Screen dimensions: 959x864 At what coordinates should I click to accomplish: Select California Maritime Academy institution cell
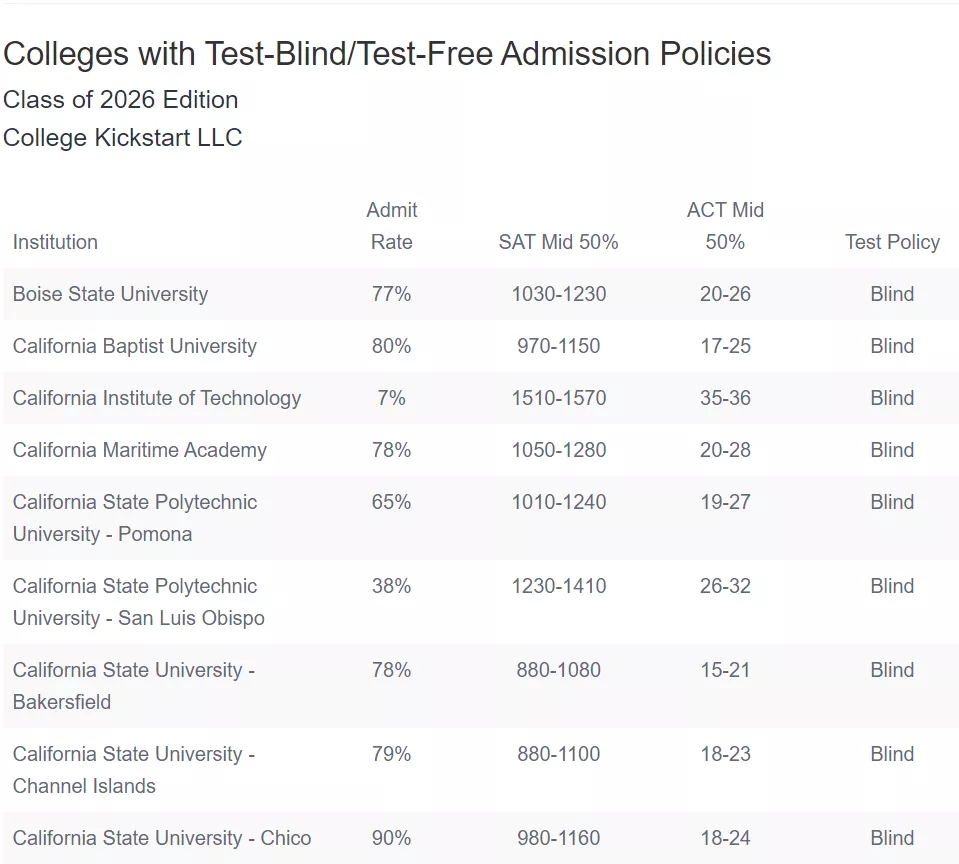coord(139,450)
